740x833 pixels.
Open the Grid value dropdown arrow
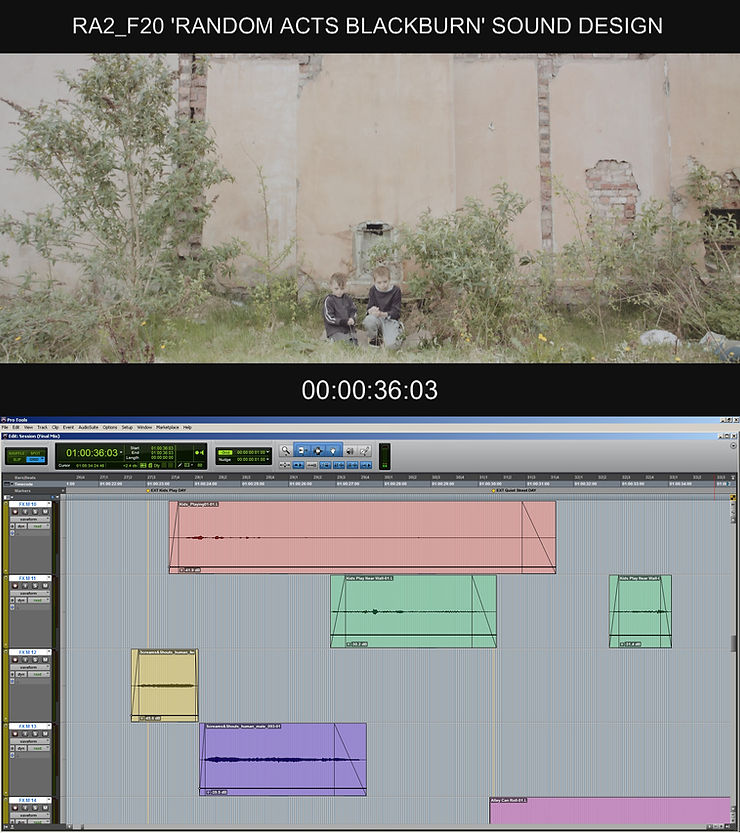point(268,452)
